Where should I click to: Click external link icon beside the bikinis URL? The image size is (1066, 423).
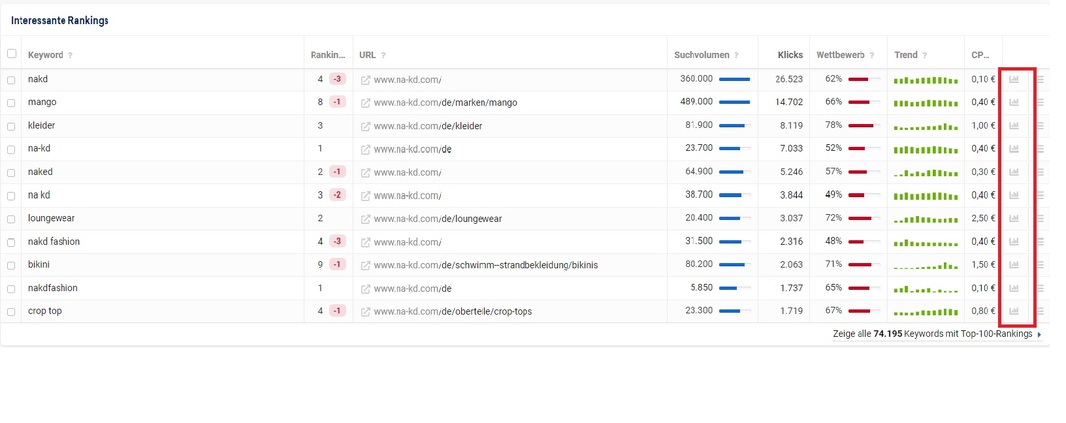pyautogui.click(x=365, y=265)
